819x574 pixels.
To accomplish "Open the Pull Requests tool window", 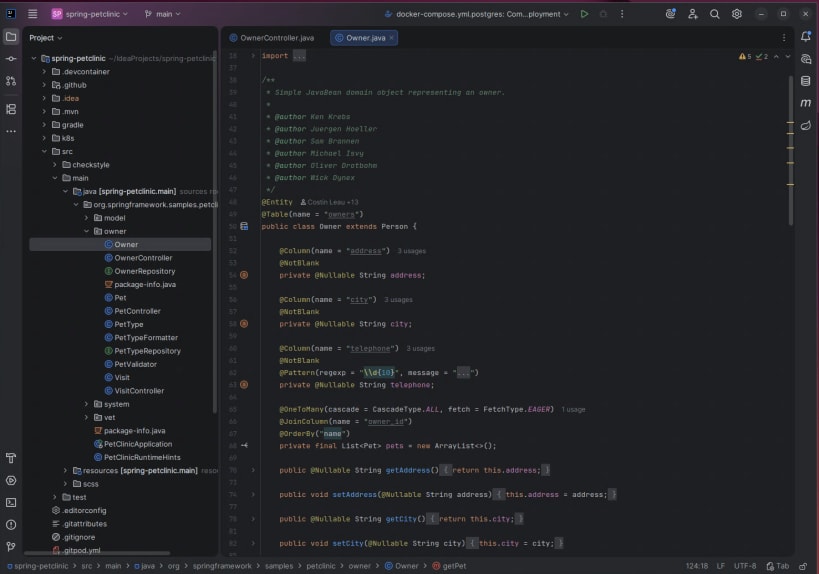I will point(11,81).
